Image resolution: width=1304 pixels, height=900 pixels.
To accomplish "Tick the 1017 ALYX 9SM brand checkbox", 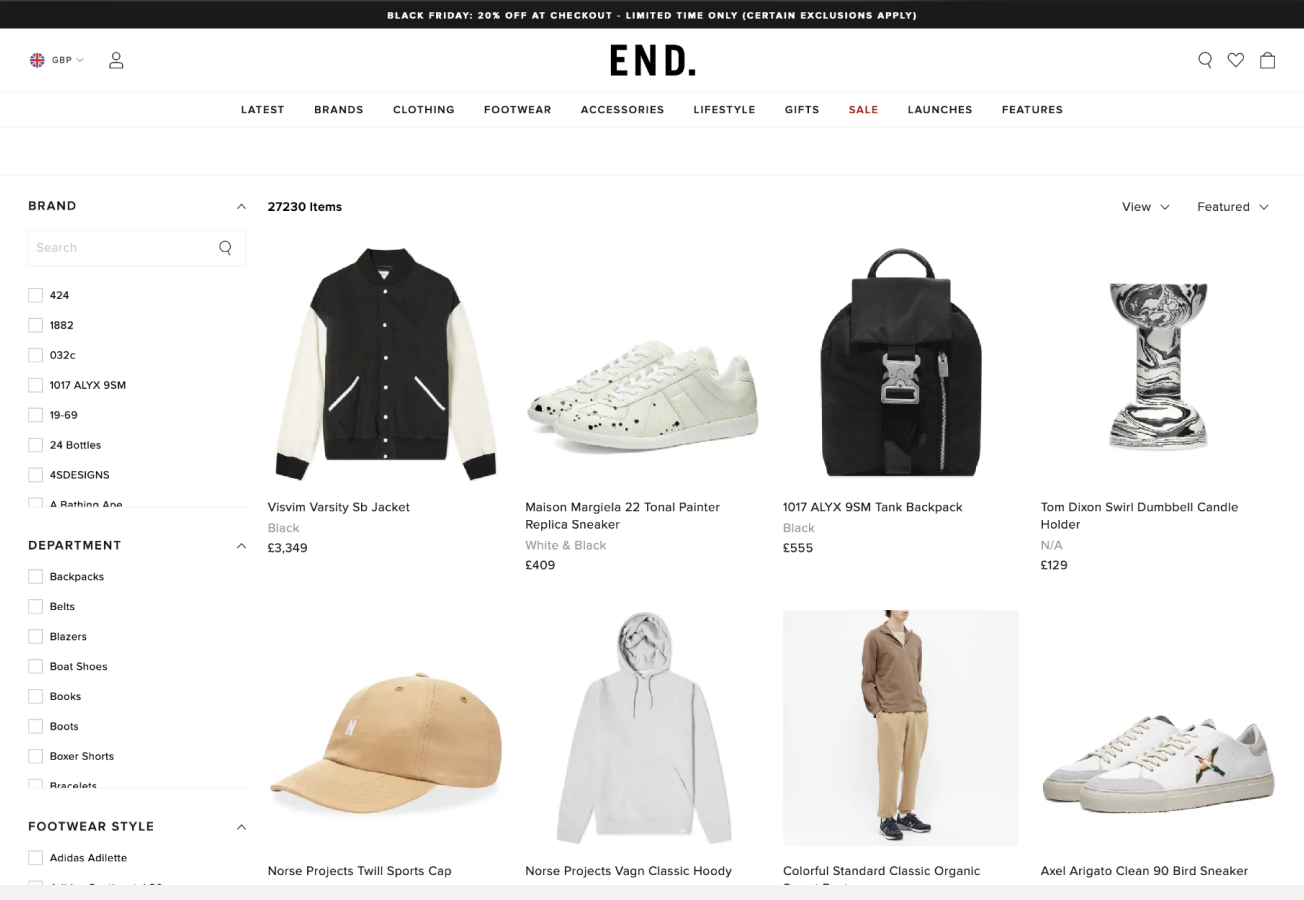I will tap(35, 385).
